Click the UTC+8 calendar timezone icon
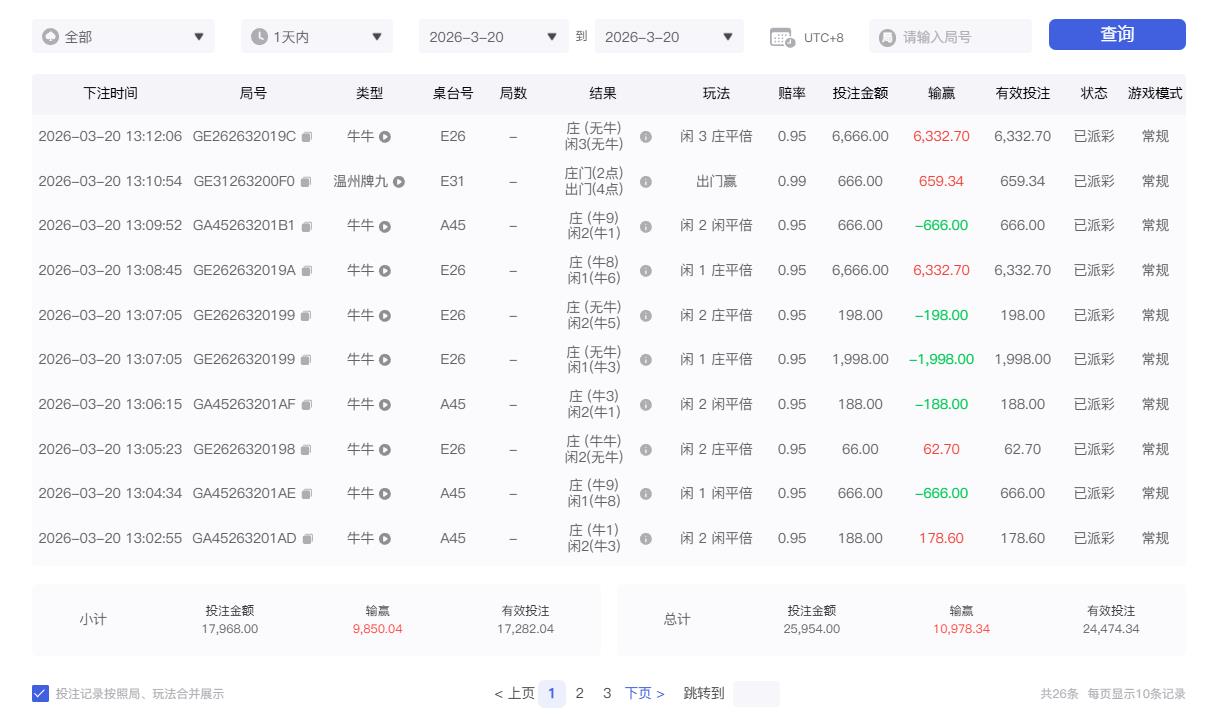This screenshot has width=1221, height=719. pos(782,37)
